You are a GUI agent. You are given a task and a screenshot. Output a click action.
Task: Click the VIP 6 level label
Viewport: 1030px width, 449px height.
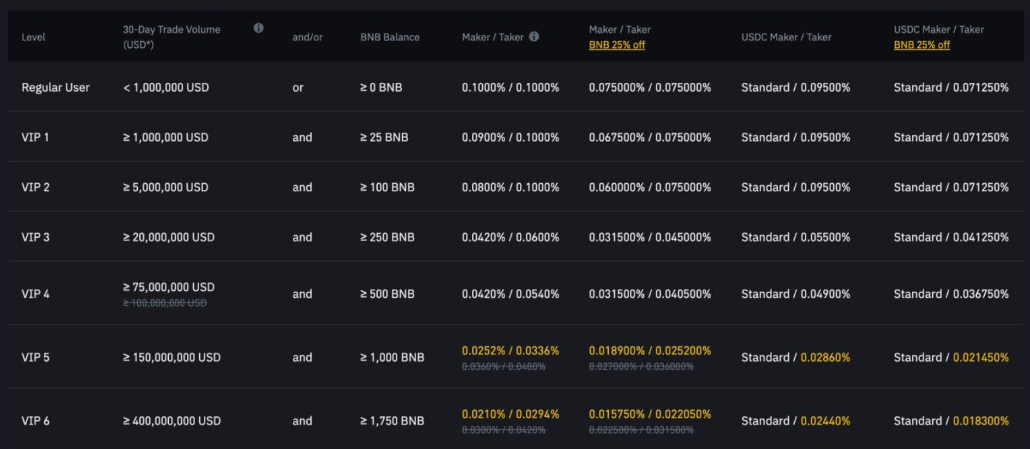[35, 421]
